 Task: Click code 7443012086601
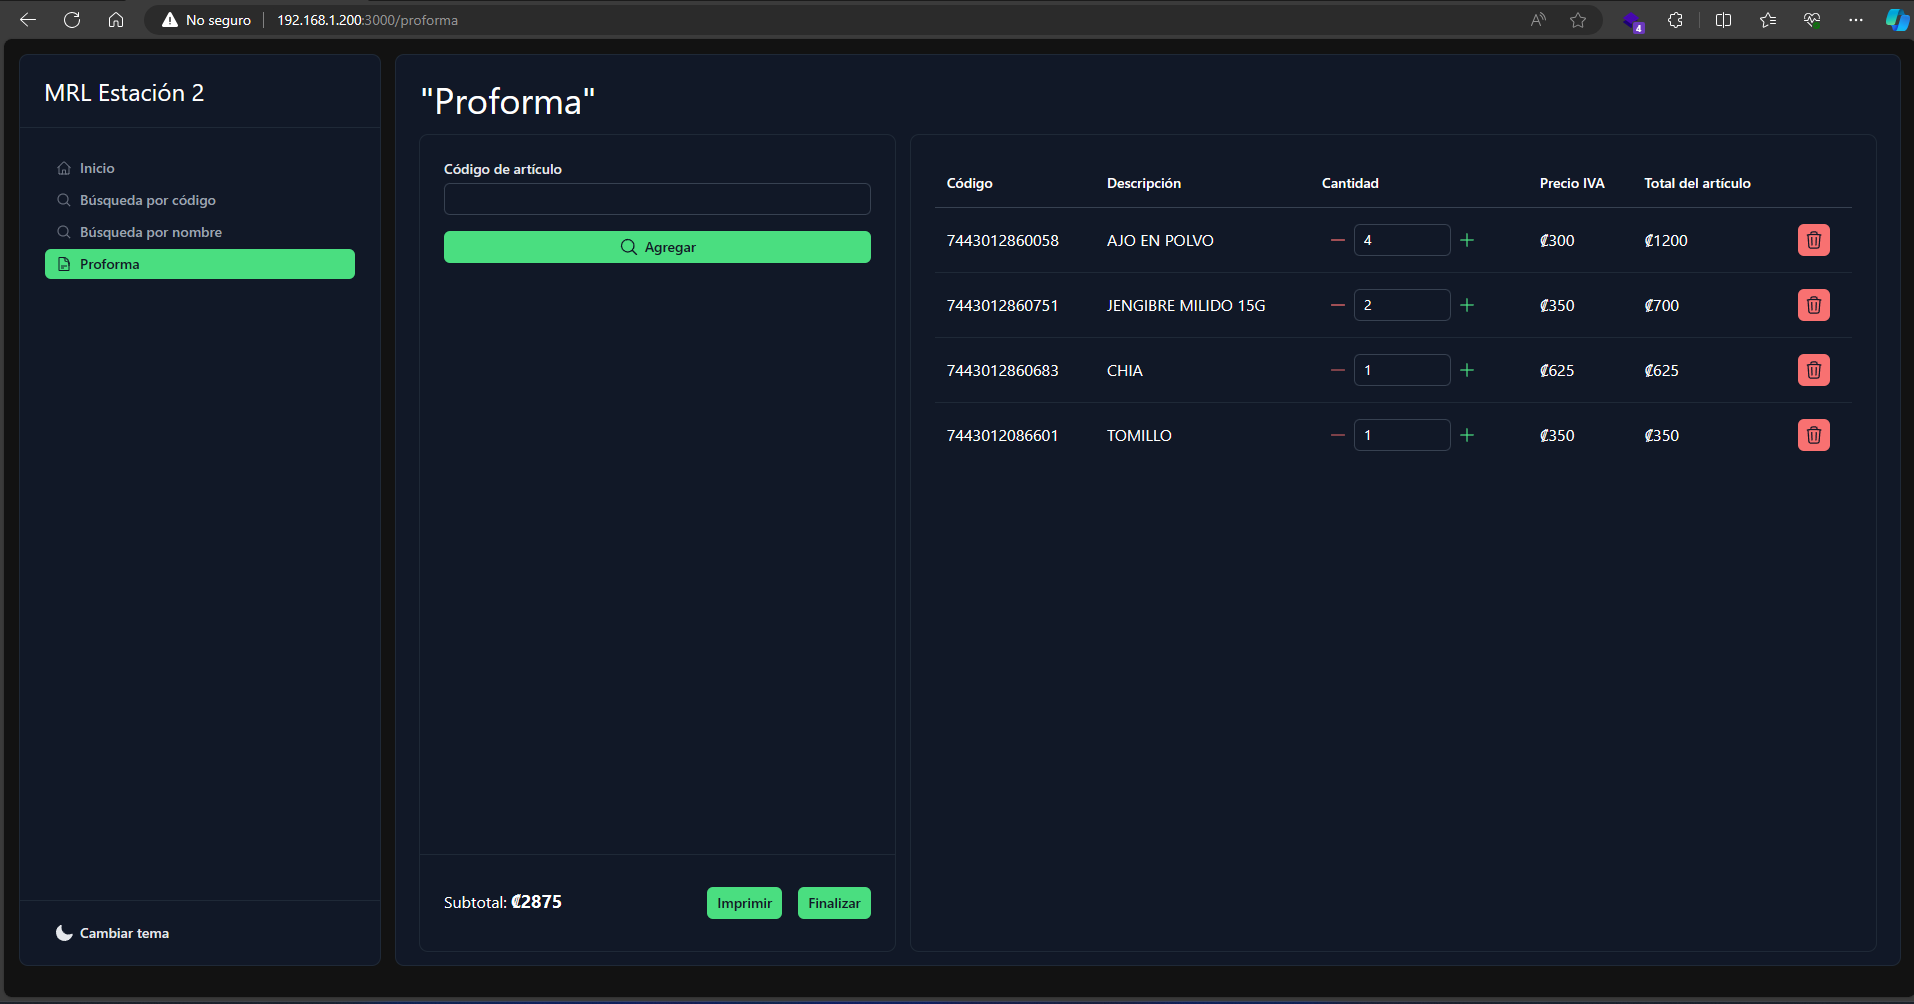click(1002, 435)
